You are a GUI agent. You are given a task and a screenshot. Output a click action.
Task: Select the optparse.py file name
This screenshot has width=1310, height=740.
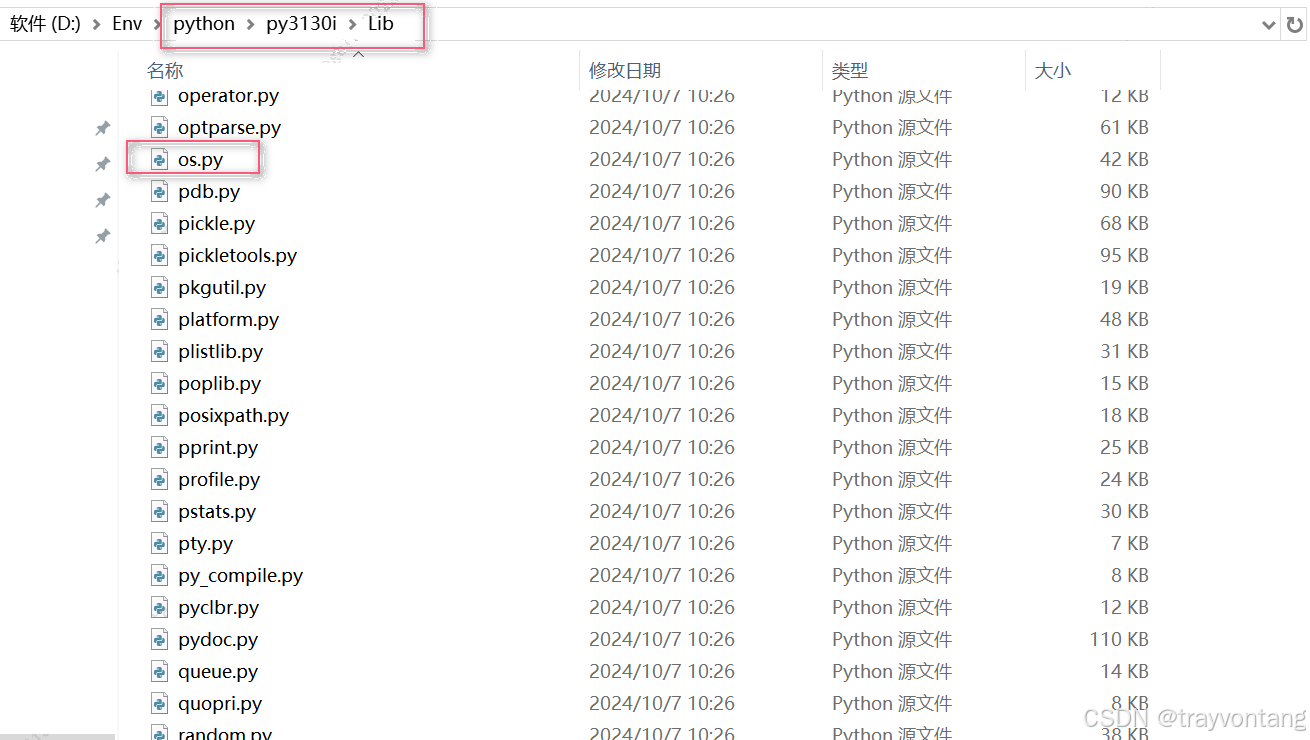pos(229,127)
